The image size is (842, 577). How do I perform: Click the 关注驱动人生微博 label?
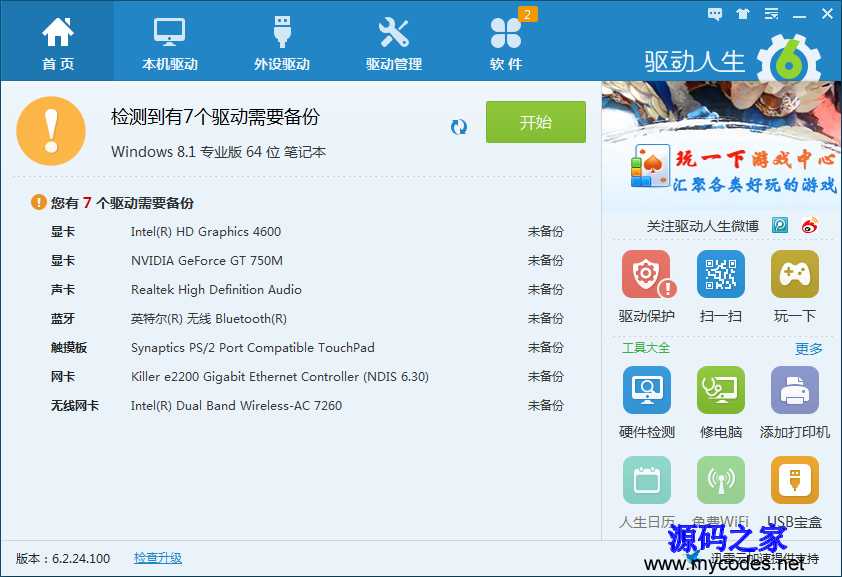pyautogui.click(x=702, y=226)
